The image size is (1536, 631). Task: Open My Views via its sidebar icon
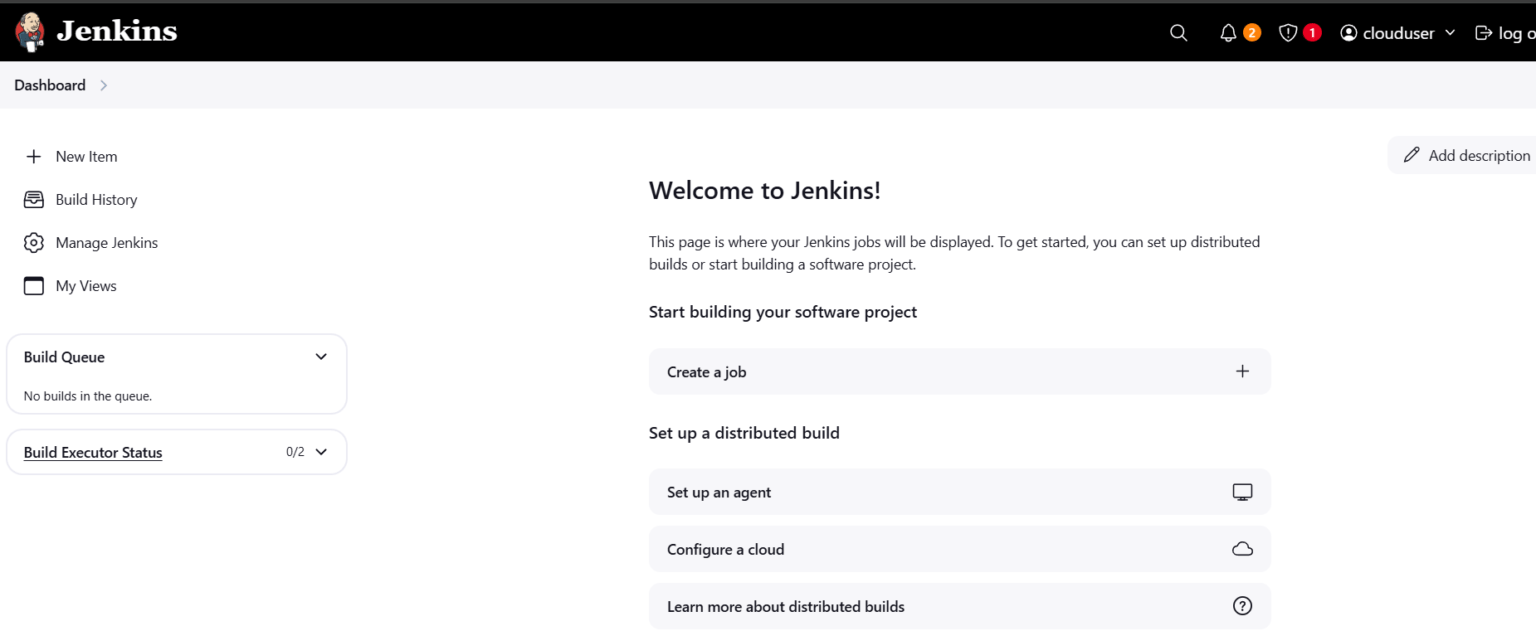(x=33, y=285)
